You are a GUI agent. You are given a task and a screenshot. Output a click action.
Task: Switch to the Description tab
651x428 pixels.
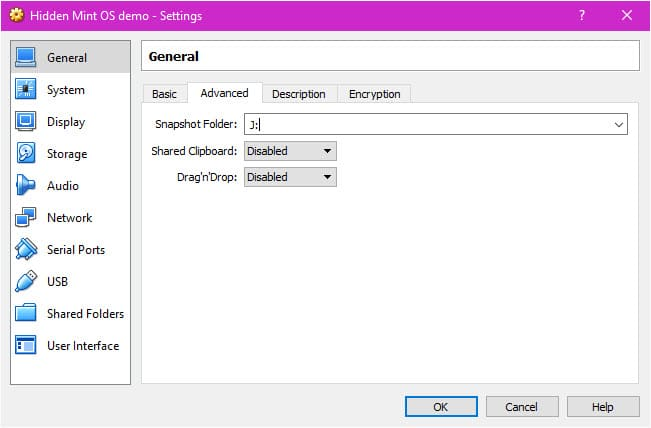pos(299,94)
